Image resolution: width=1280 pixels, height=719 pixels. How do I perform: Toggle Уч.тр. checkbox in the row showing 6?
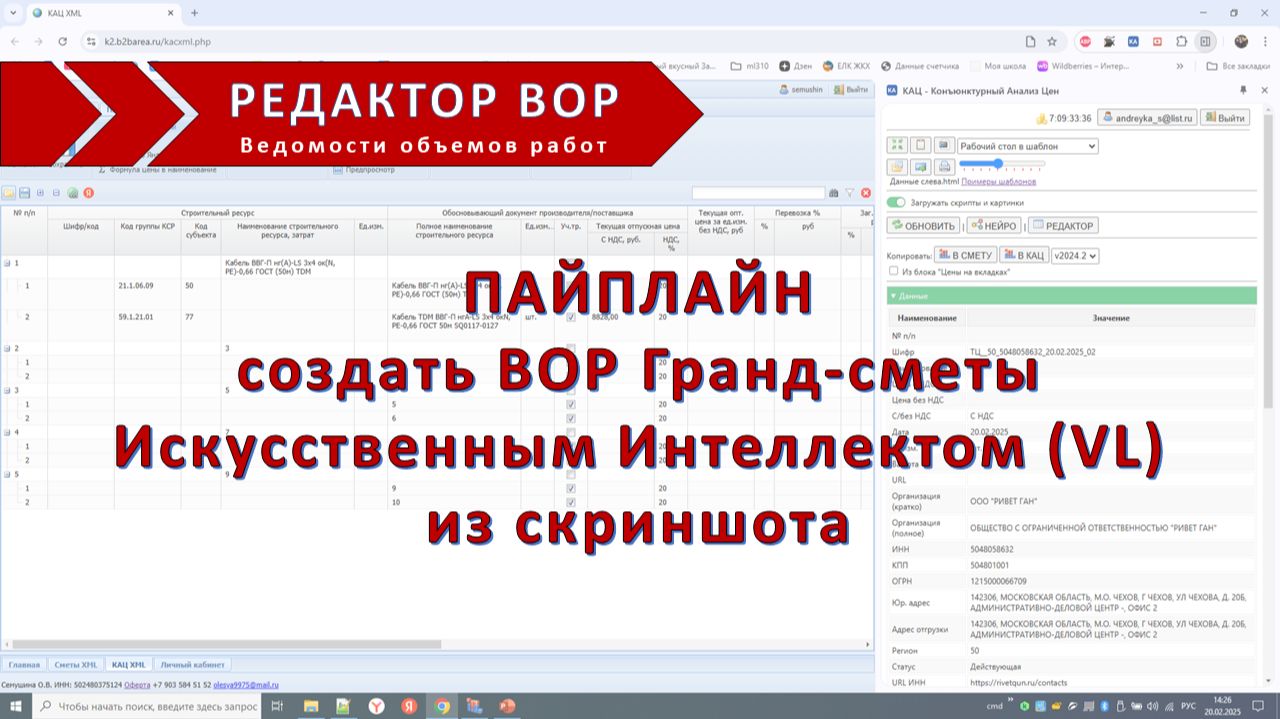(570, 418)
